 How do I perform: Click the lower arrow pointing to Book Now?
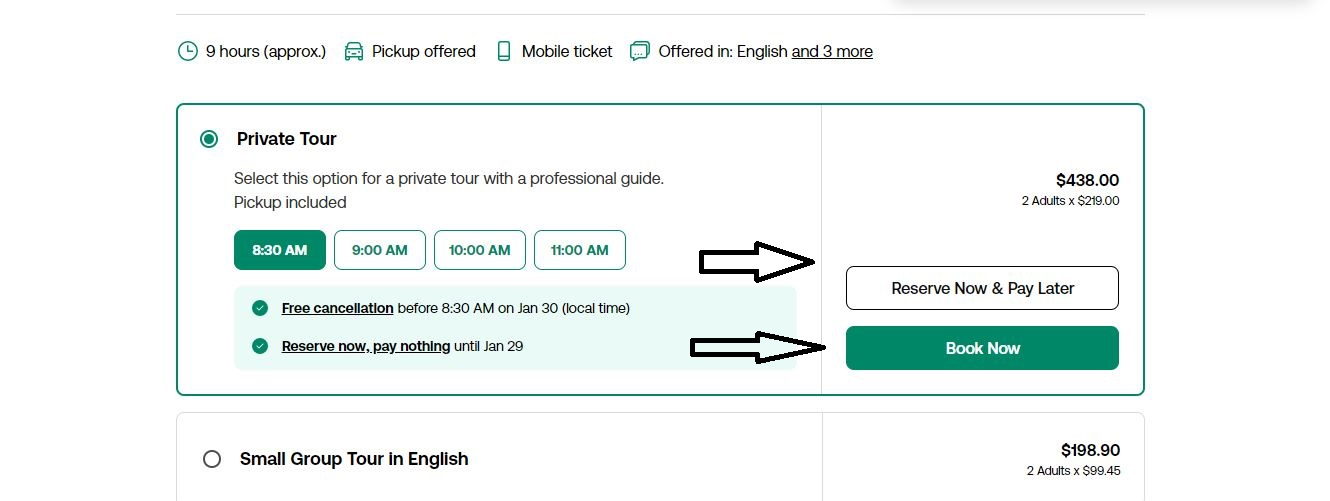[x=757, y=347]
